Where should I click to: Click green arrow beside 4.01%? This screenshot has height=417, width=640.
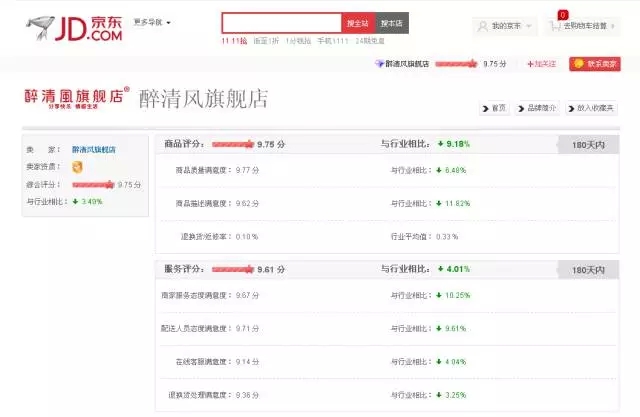[440, 268]
